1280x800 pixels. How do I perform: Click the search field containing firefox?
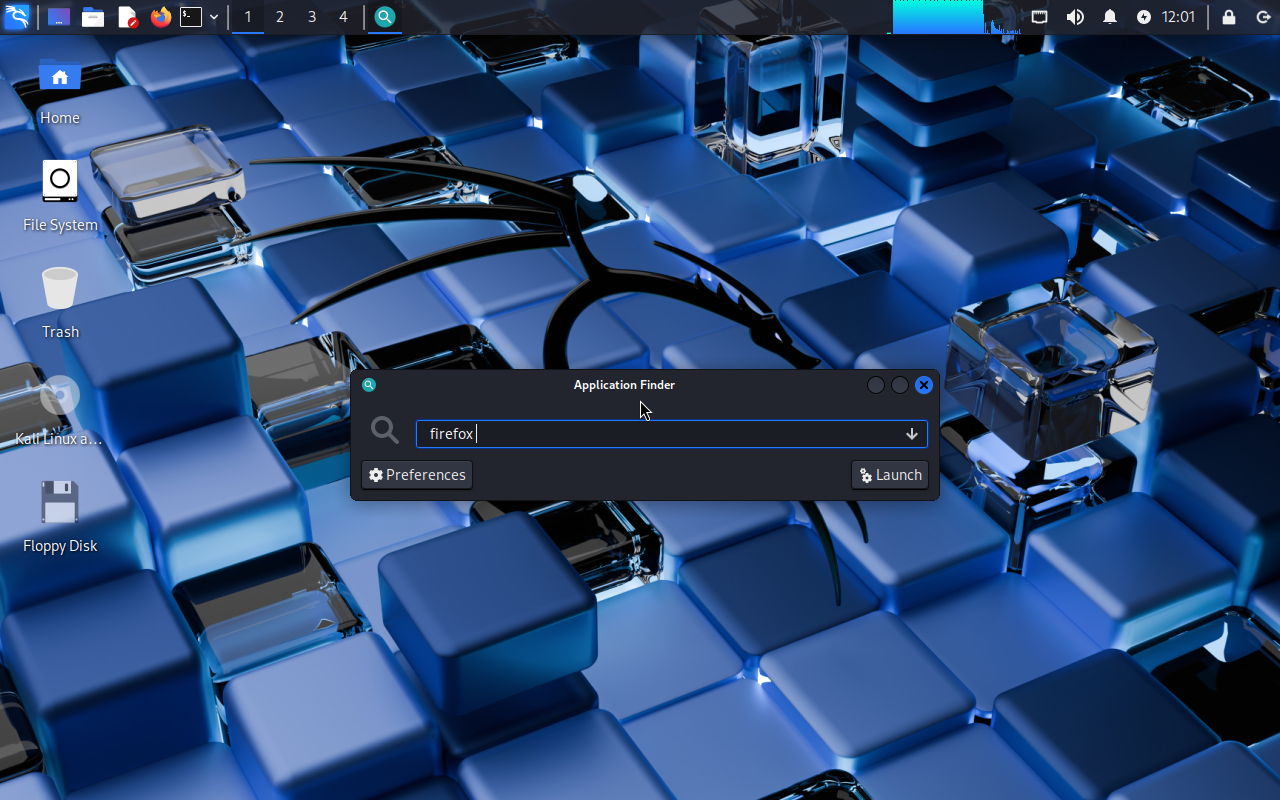660,434
